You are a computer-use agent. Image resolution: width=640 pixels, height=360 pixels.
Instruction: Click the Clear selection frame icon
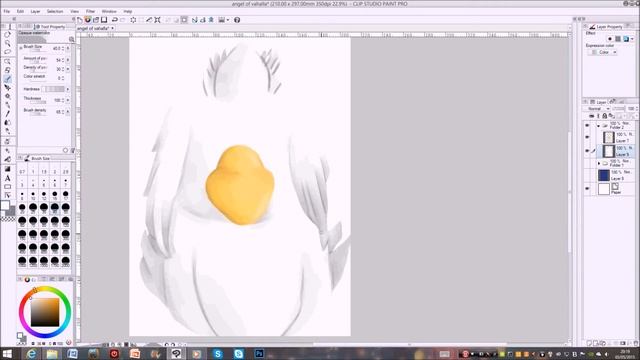133,20
